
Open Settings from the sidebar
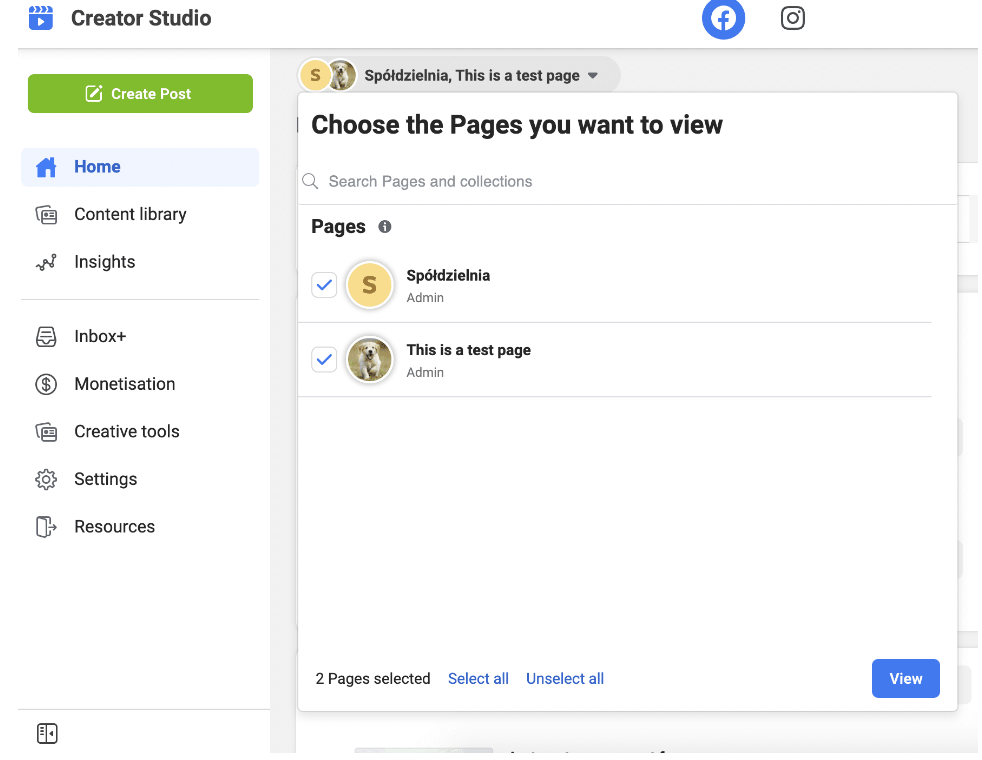pos(105,479)
